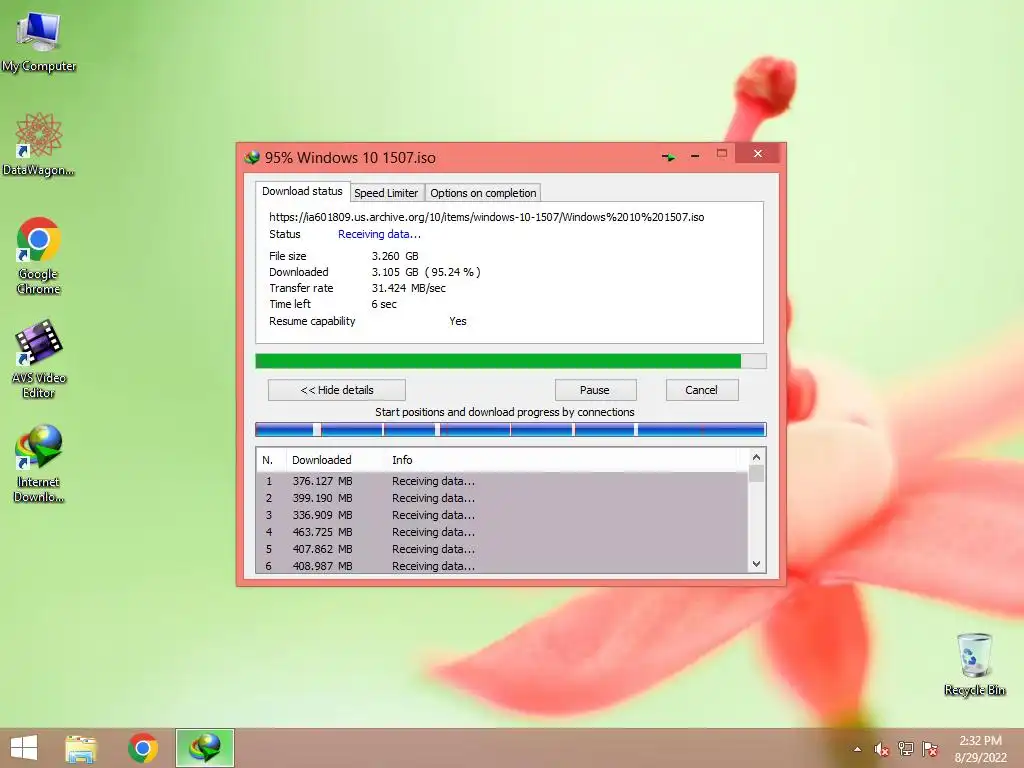
Task: Open Action Center flag icon
Action: (x=930, y=749)
